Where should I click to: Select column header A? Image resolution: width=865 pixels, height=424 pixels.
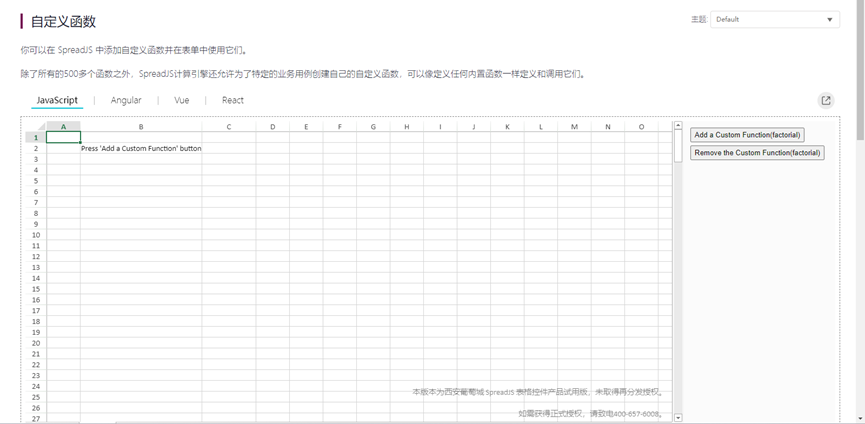click(x=63, y=127)
